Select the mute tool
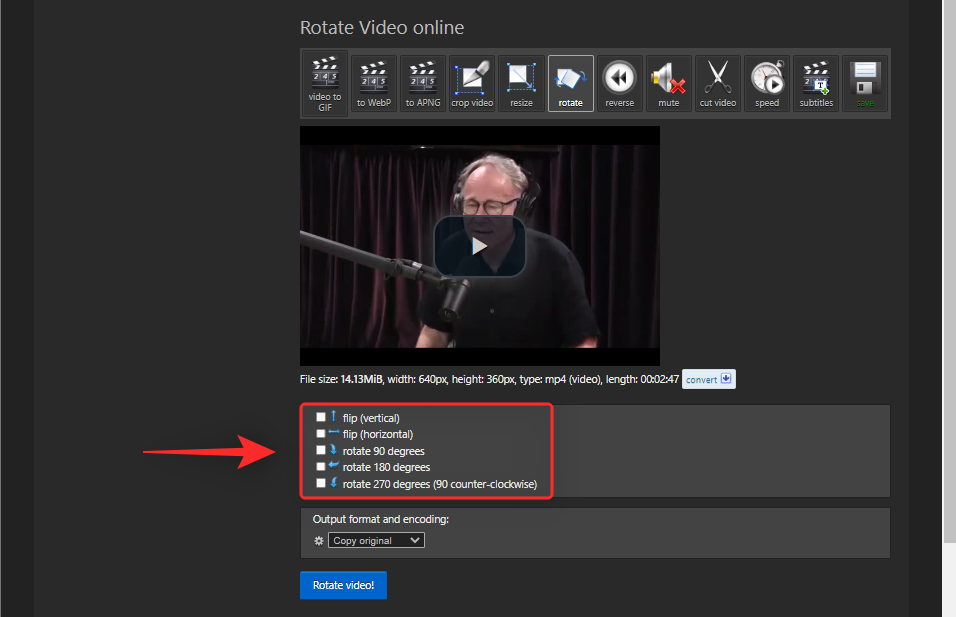The height and width of the screenshot is (617, 956). coord(669,84)
